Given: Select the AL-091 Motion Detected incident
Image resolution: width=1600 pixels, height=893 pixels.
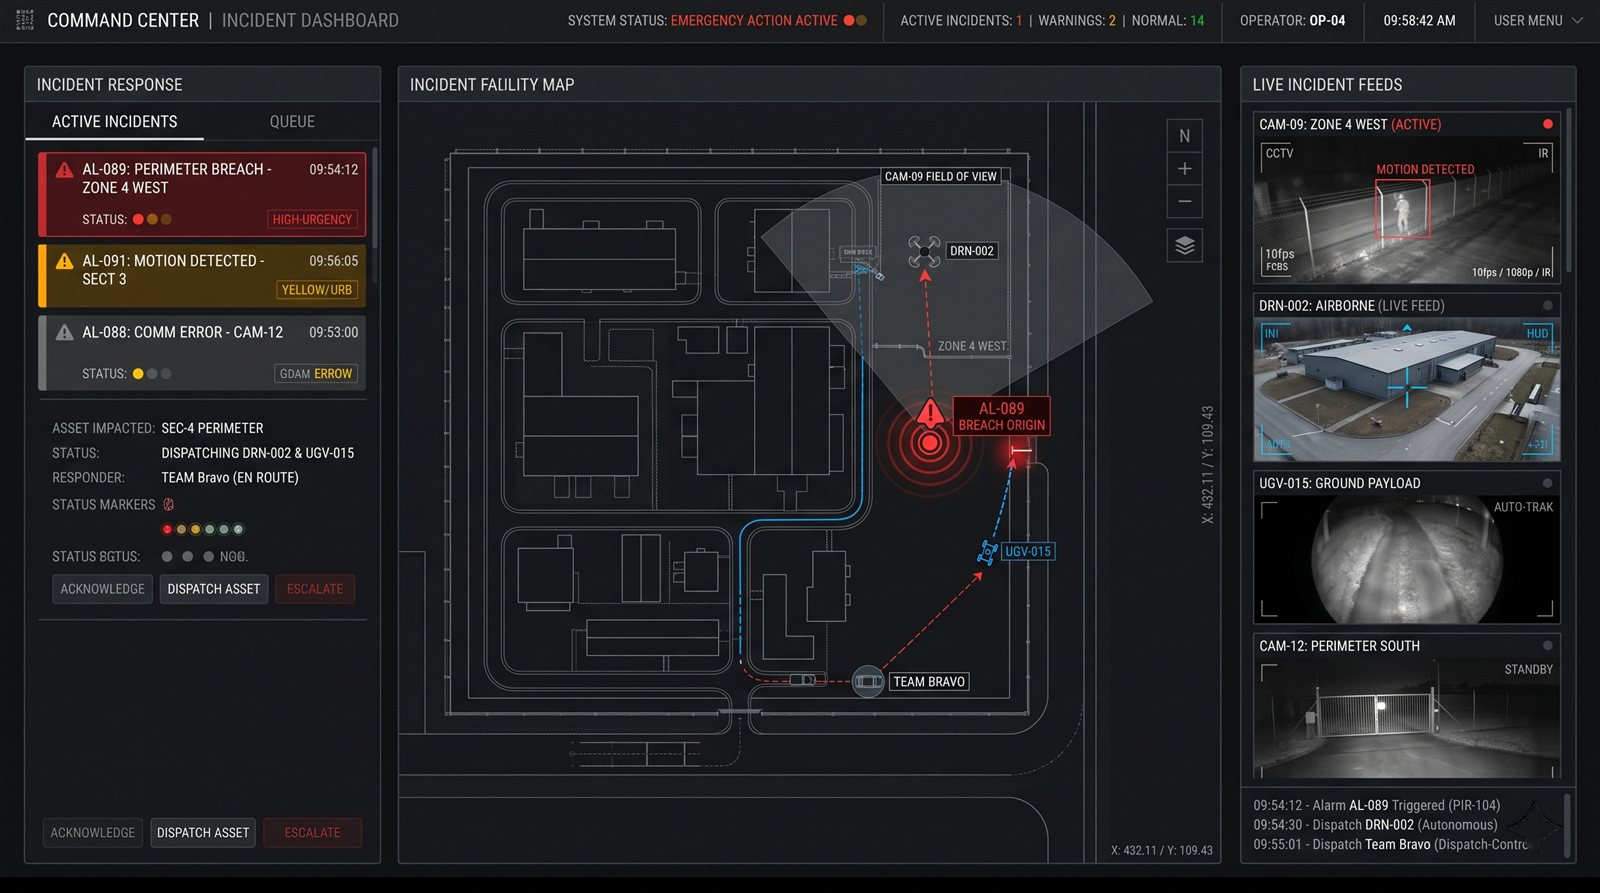Looking at the screenshot, I should pos(202,275).
